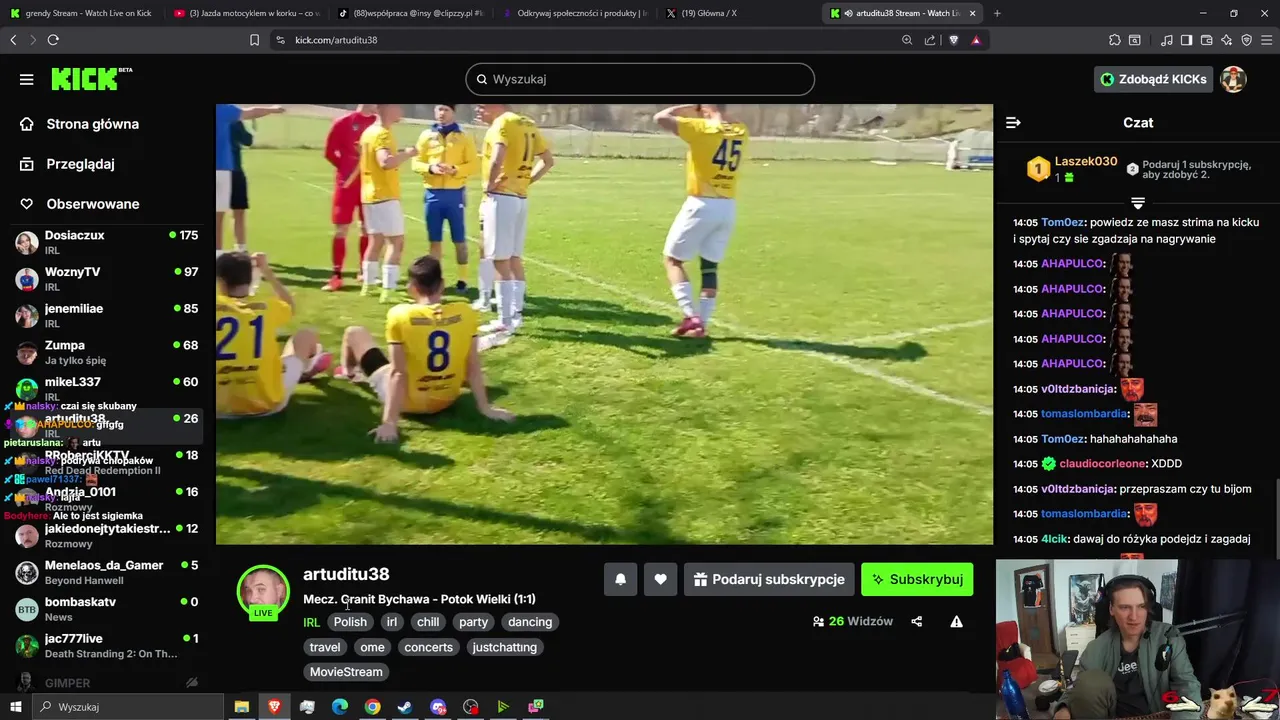1280x720 pixels.
Task: Click Zdobądź KICKs button
Action: point(1153,79)
